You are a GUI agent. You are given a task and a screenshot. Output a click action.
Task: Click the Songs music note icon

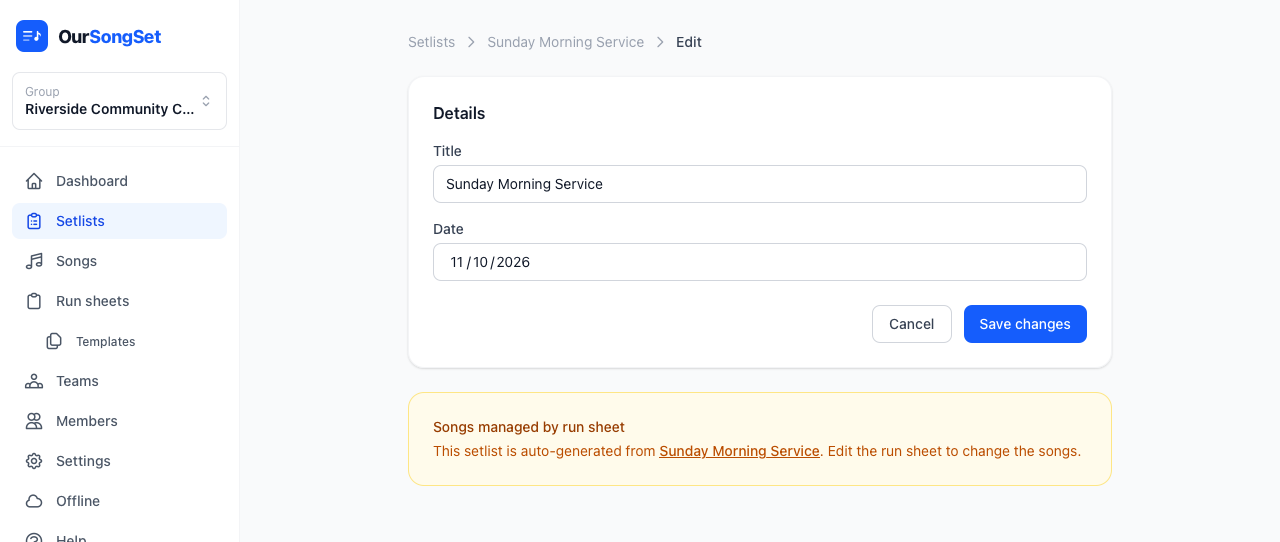click(34, 261)
